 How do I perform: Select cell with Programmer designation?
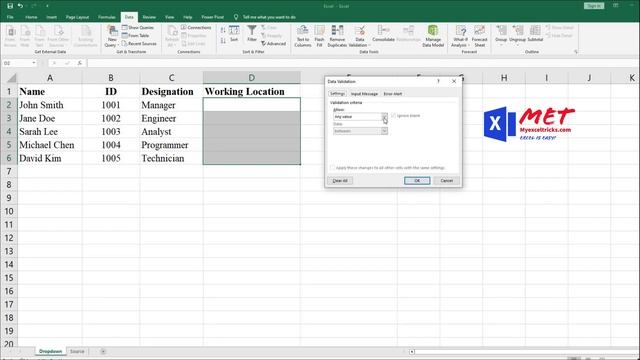click(171, 145)
